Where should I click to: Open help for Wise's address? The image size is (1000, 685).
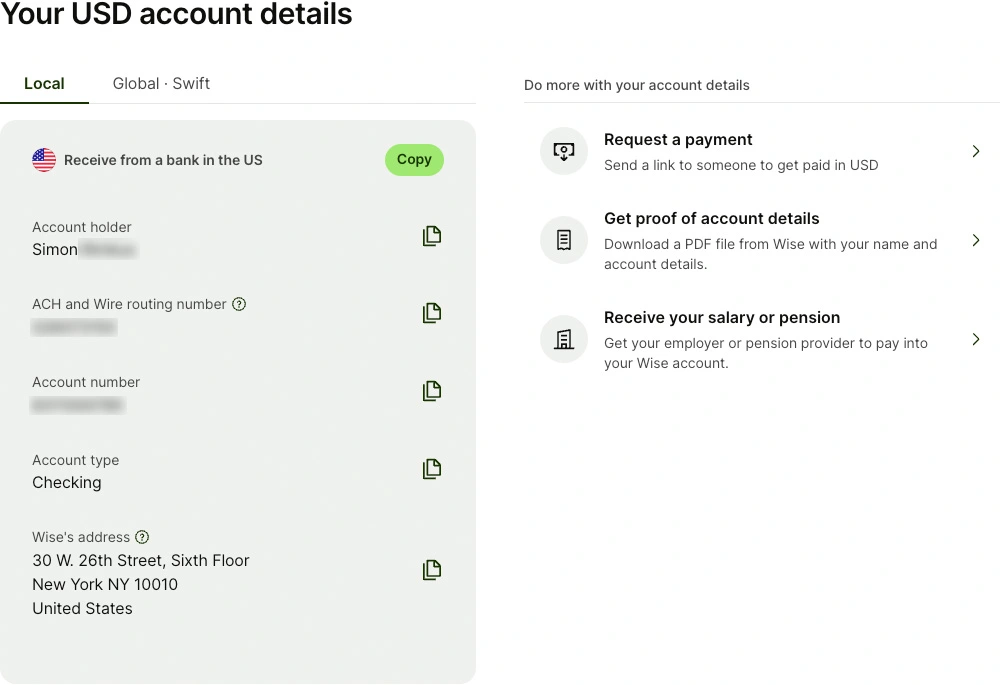point(142,537)
